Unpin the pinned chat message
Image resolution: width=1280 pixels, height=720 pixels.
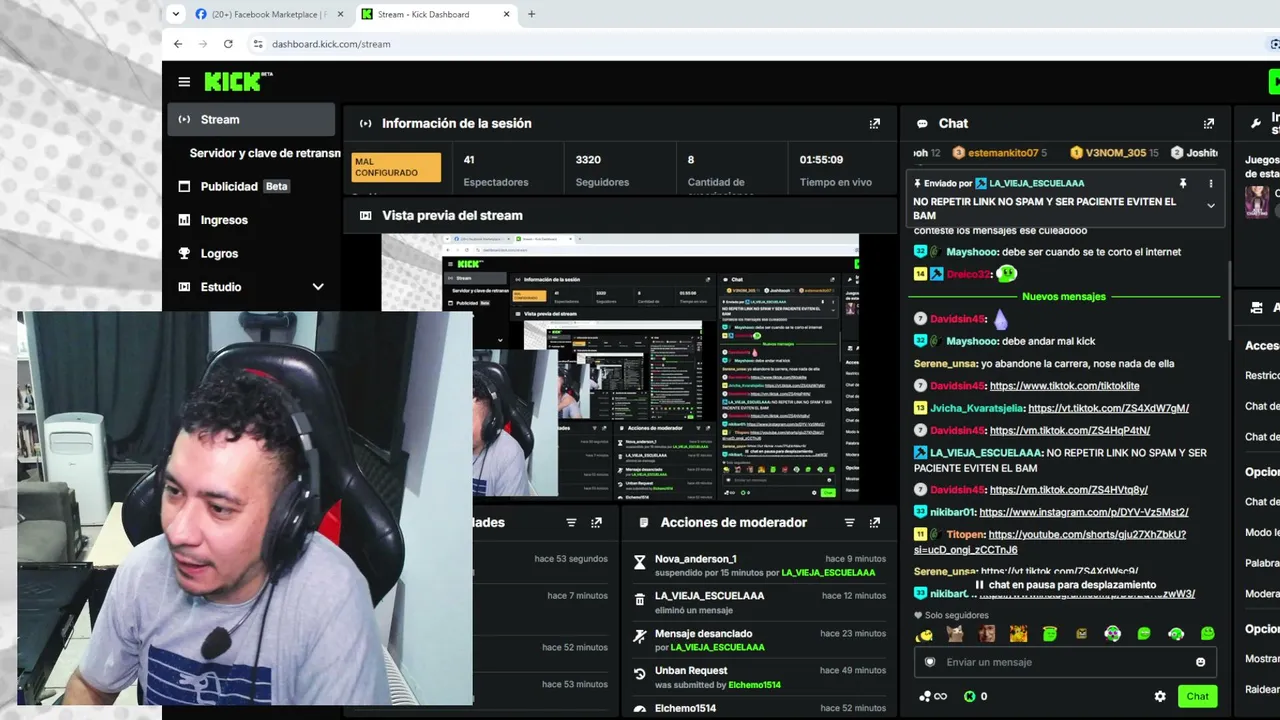point(1183,184)
